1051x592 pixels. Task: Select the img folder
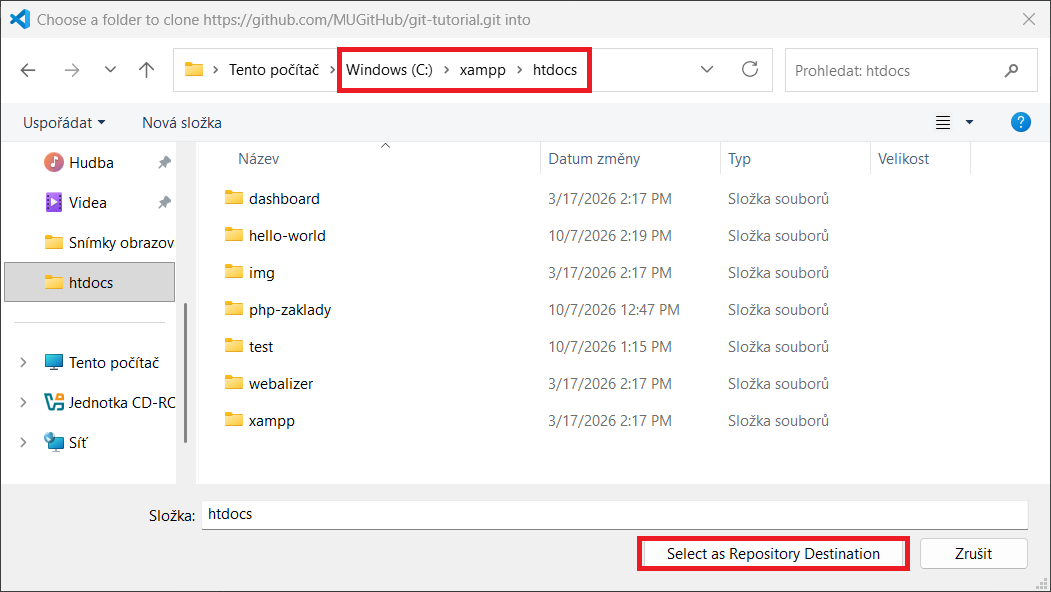261,273
